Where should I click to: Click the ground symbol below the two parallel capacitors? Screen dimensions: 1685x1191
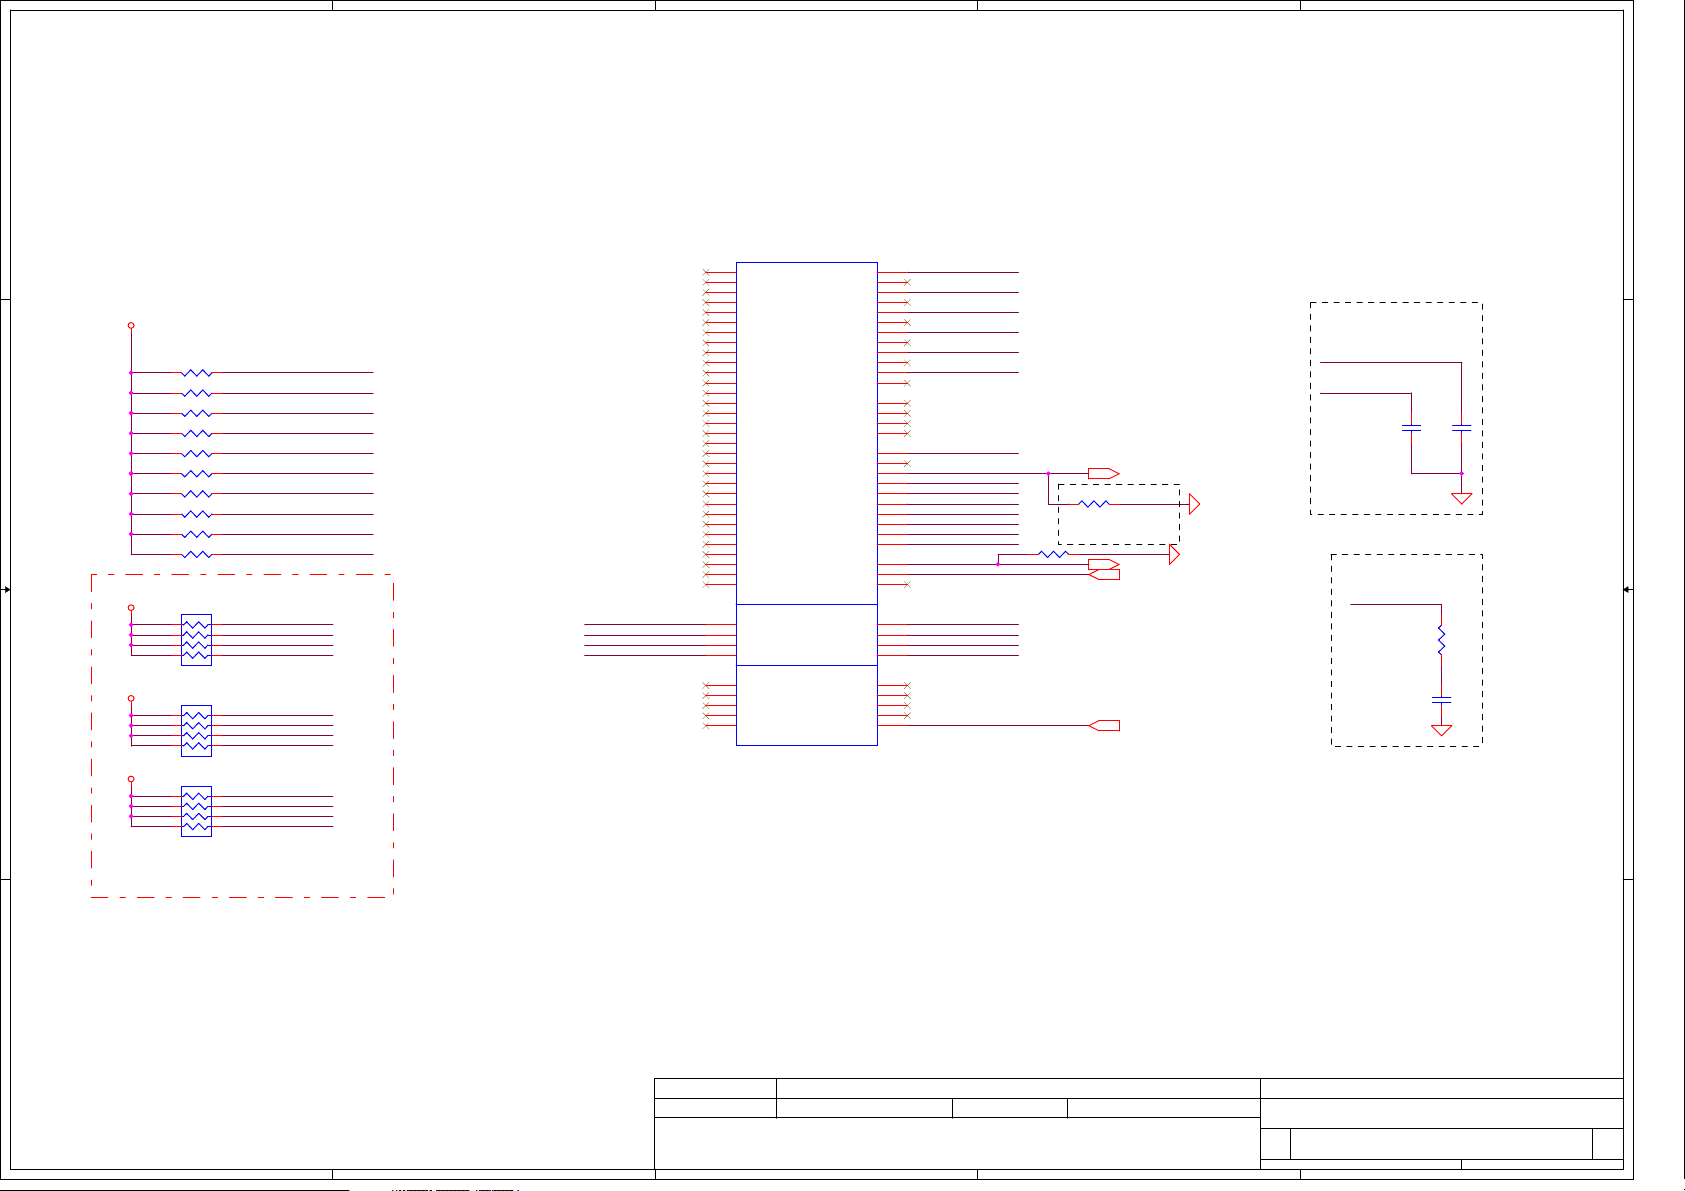pos(1461,498)
